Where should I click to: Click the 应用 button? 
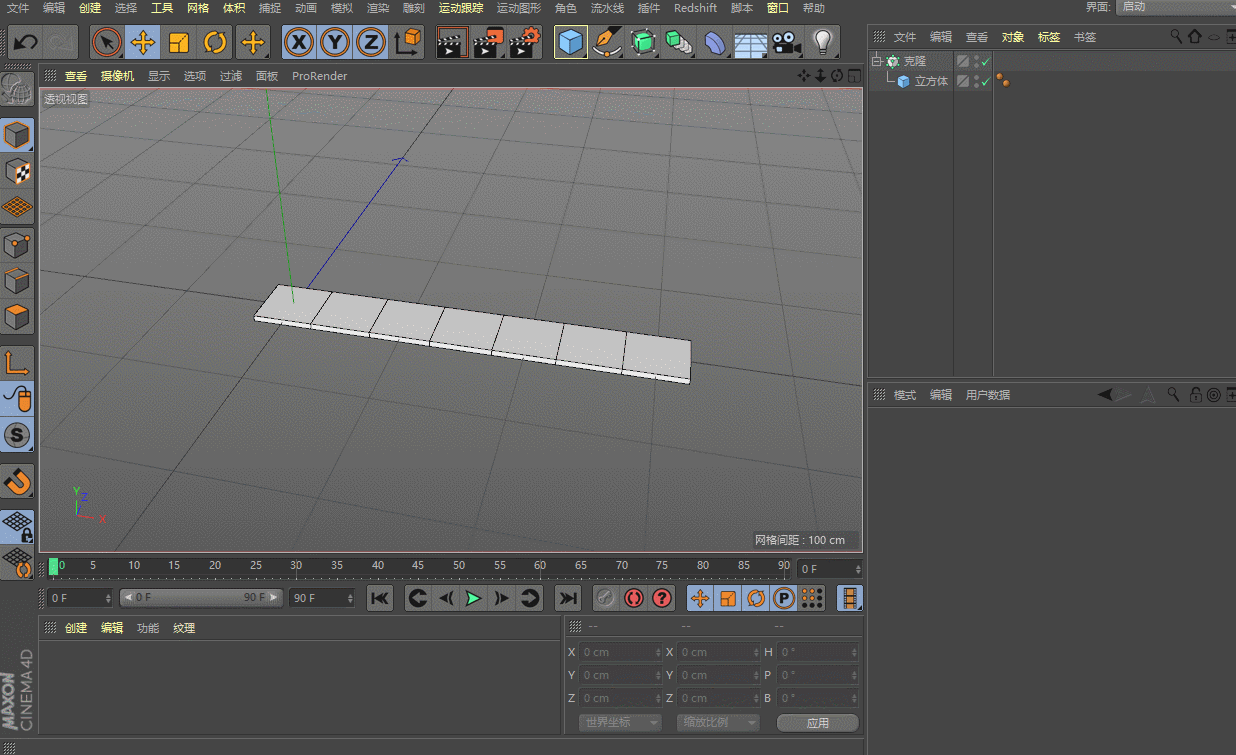pyautogui.click(x=817, y=722)
